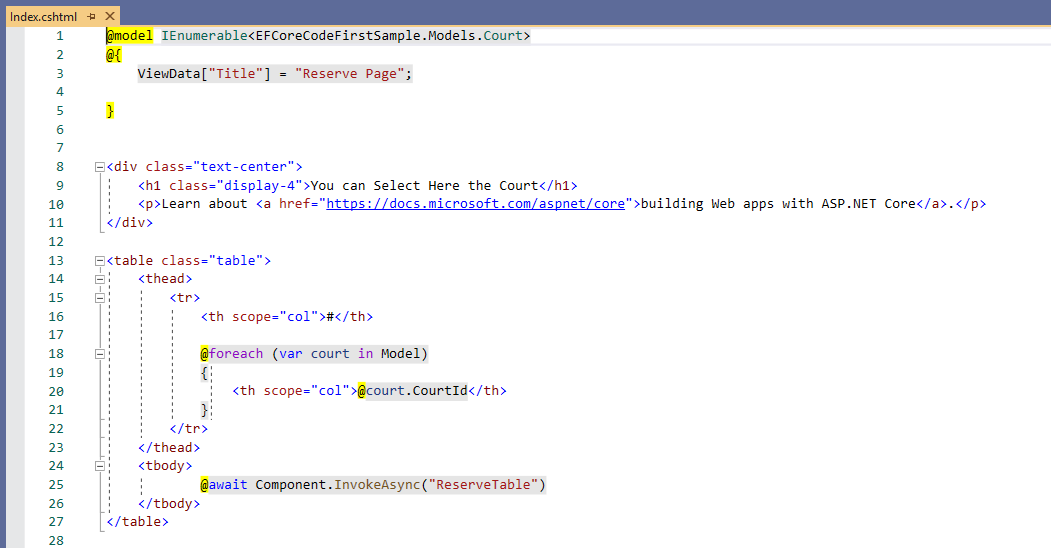Screen dimensions: 1051x548
Task: Click line number 18
Action: (56, 354)
